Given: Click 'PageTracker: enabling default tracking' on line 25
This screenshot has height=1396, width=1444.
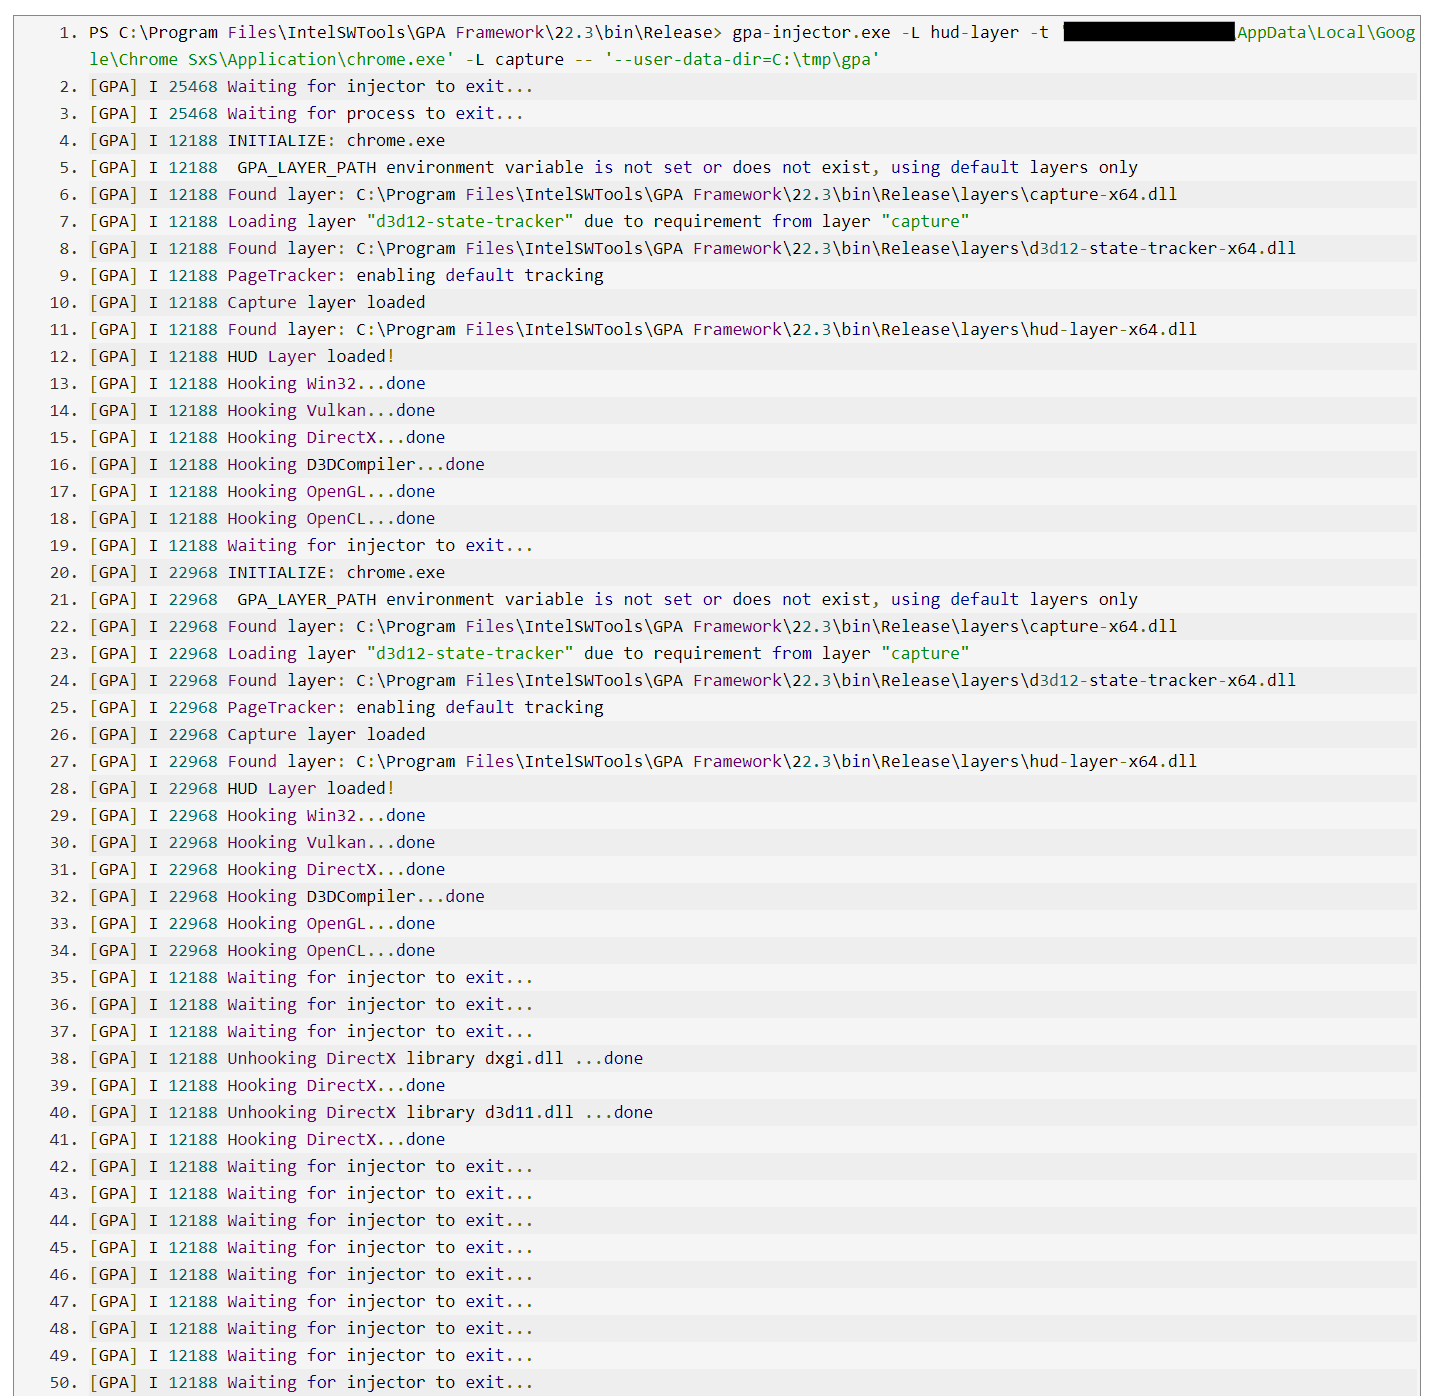Looking at the screenshot, I should pos(415,707).
